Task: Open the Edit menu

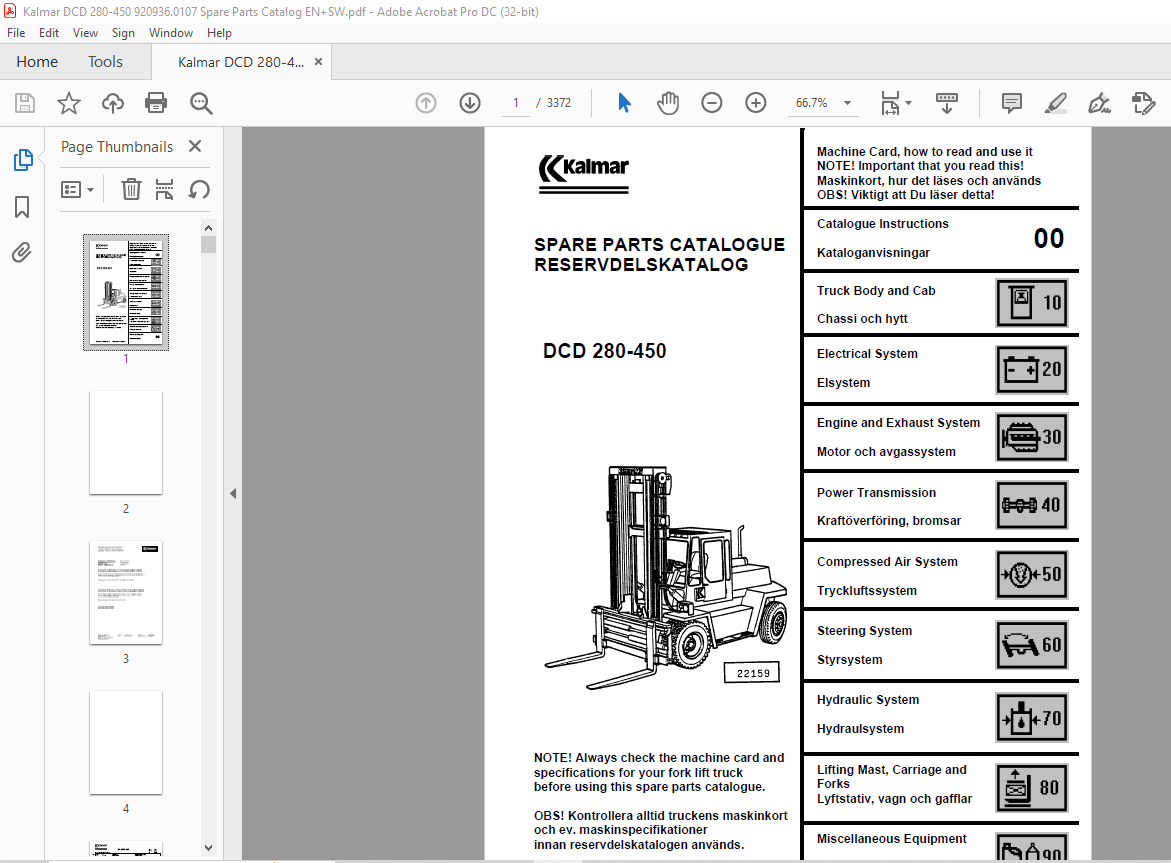Action: pos(49,33)
